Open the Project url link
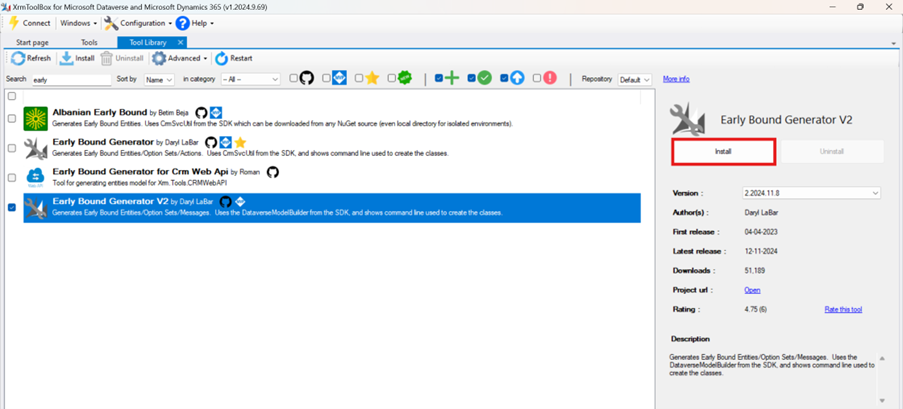 point(752,290)
